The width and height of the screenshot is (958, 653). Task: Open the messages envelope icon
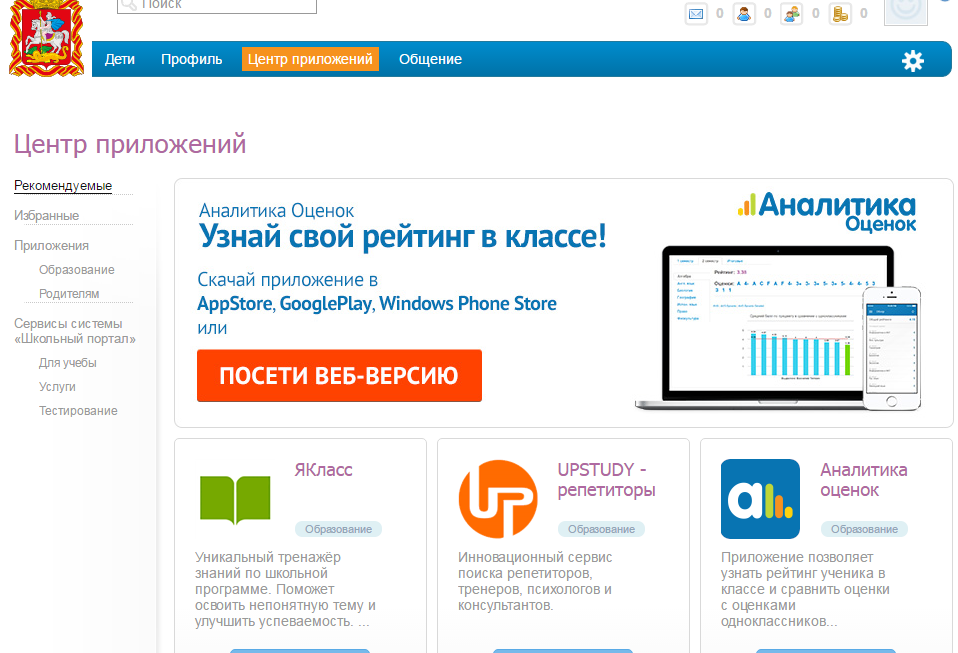click(696, 13)
